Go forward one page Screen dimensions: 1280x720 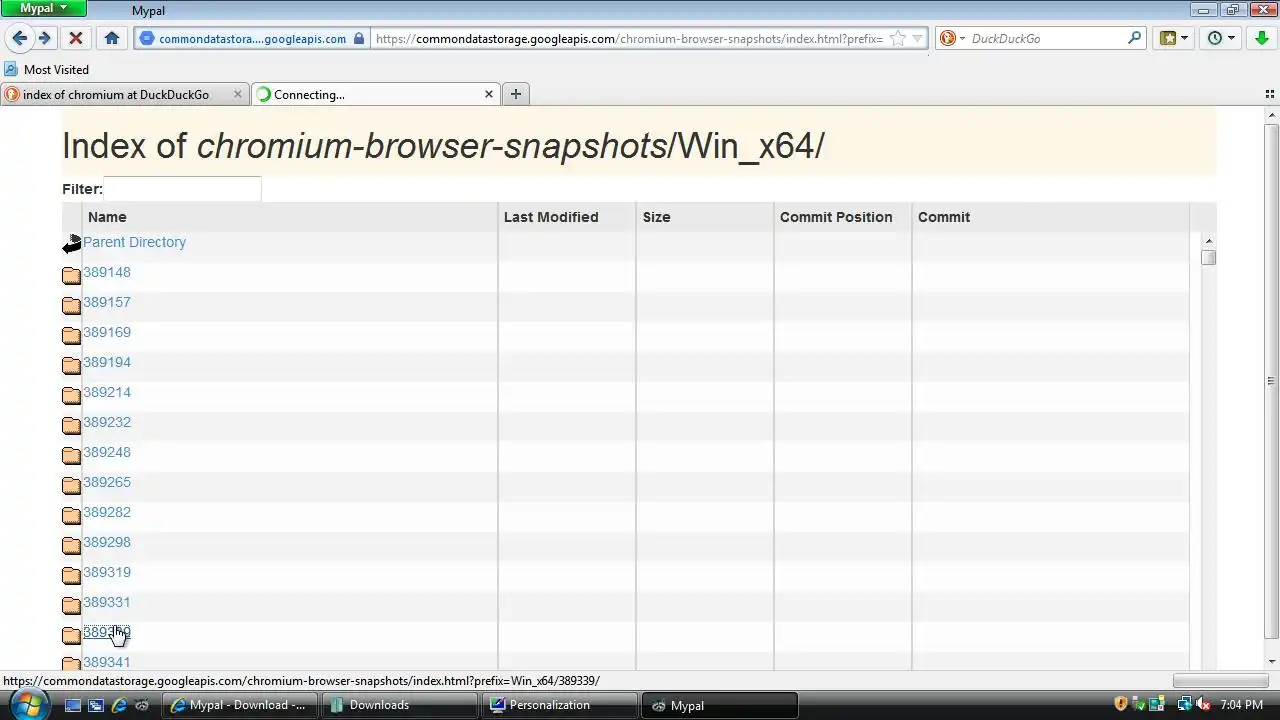45,38
